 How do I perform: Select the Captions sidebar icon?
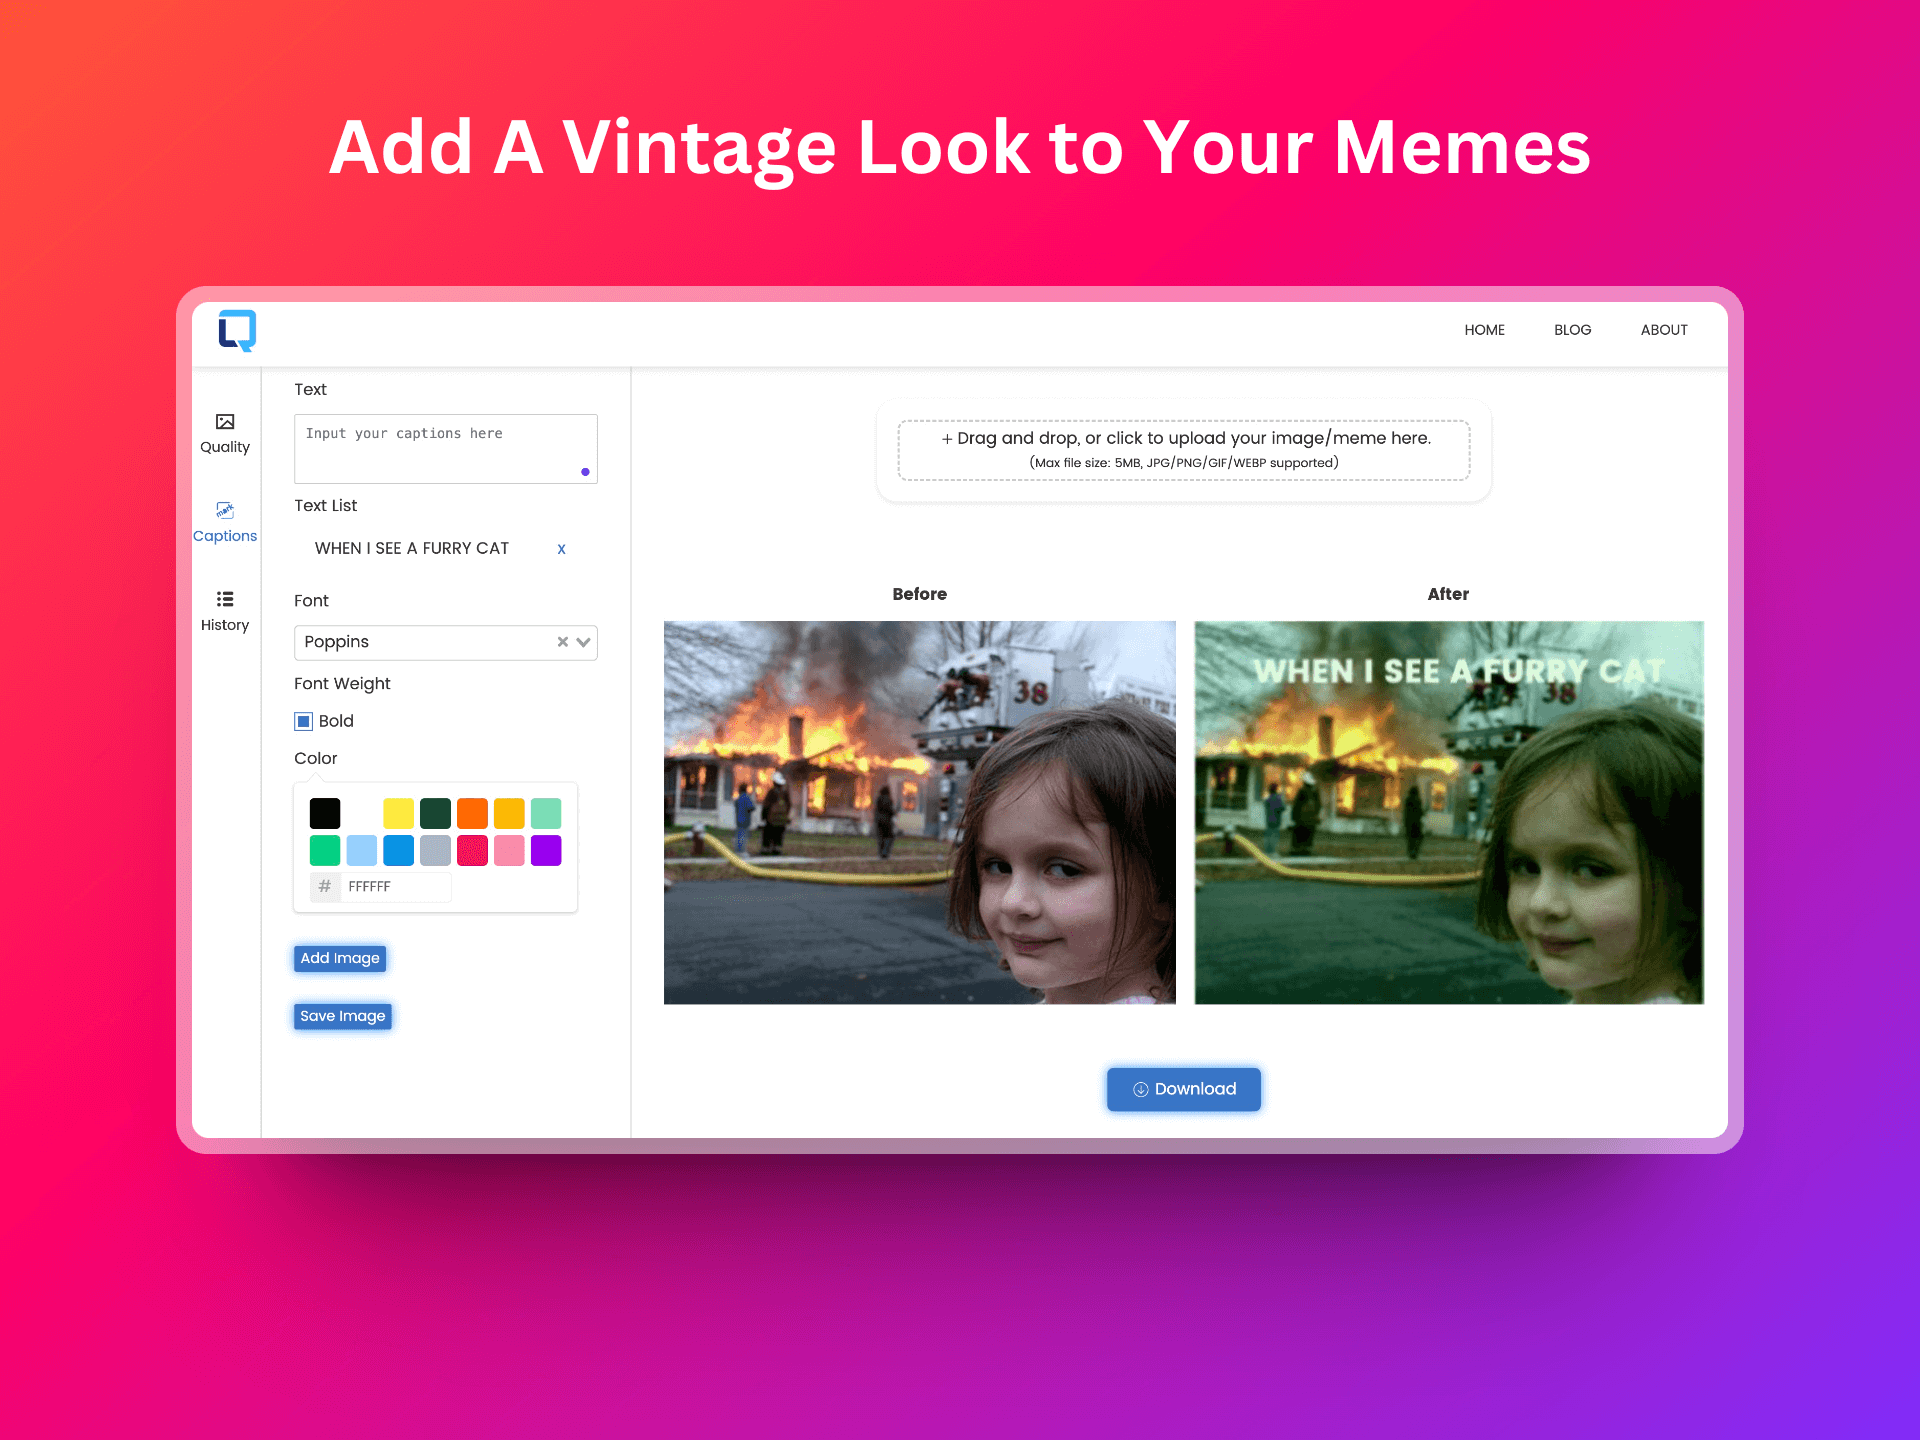click(225, 511)
